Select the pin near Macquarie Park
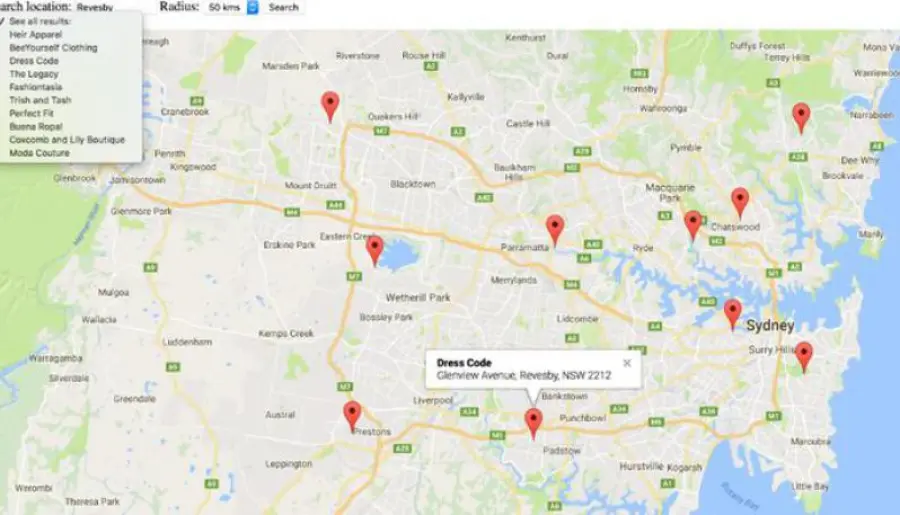The width and height of the screenshot is (900, 515). tap(693, 226)
